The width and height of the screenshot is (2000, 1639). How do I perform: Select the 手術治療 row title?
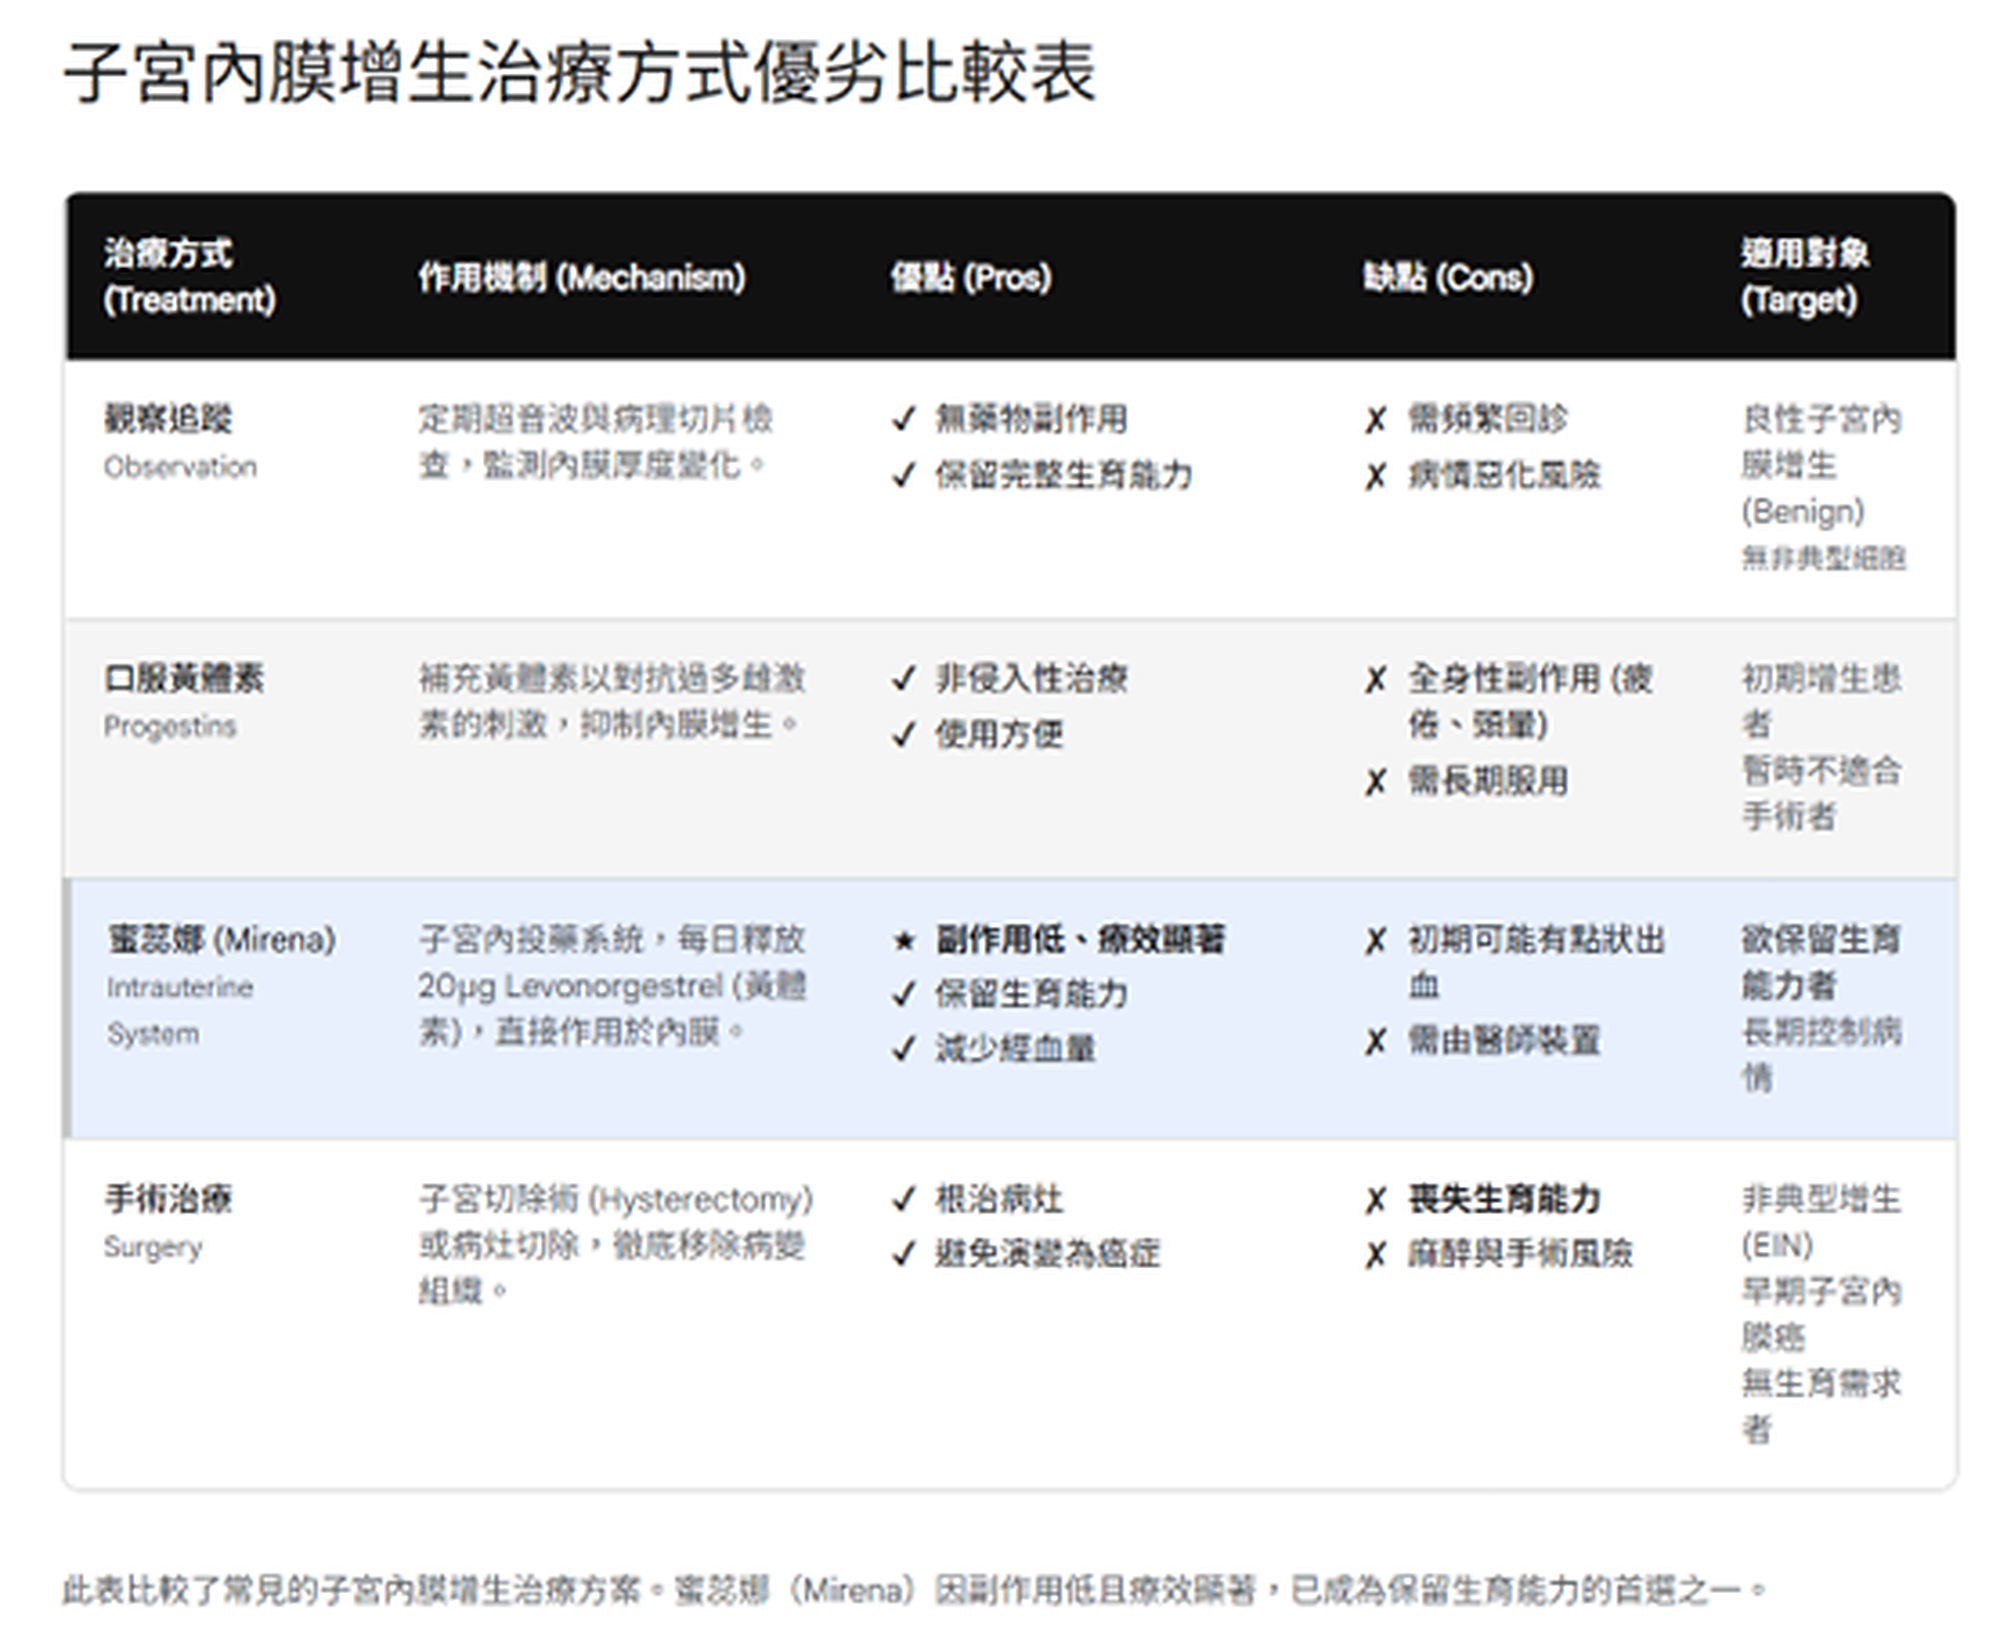pyautogui.click(x=168, y=1198)
